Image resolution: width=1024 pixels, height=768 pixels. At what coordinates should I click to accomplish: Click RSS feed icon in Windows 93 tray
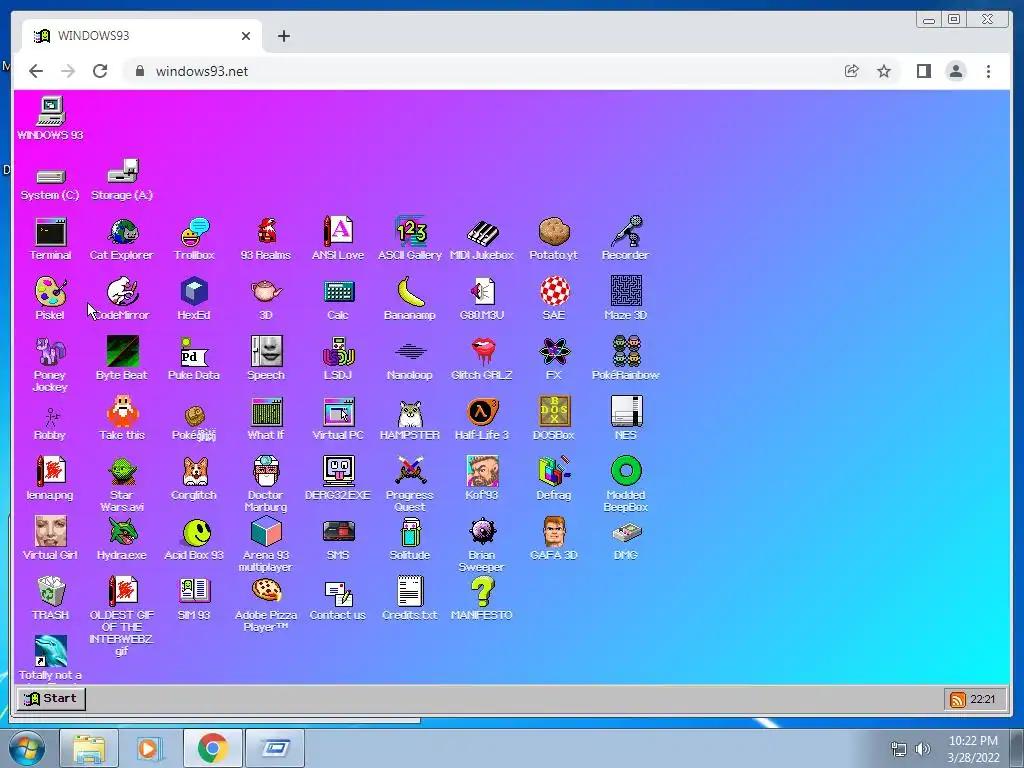957,699
